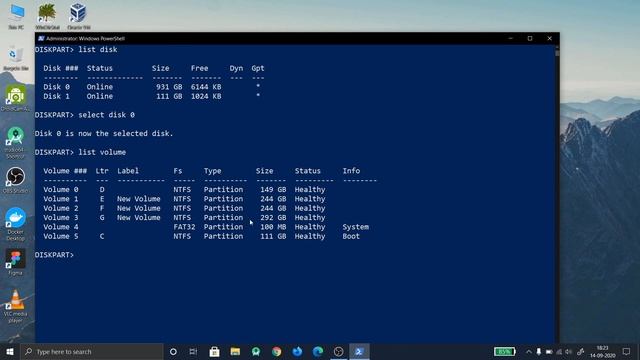Launch Firefox from the taskbar
This screenshot has height=360, width=640.
tap(297, 351)
